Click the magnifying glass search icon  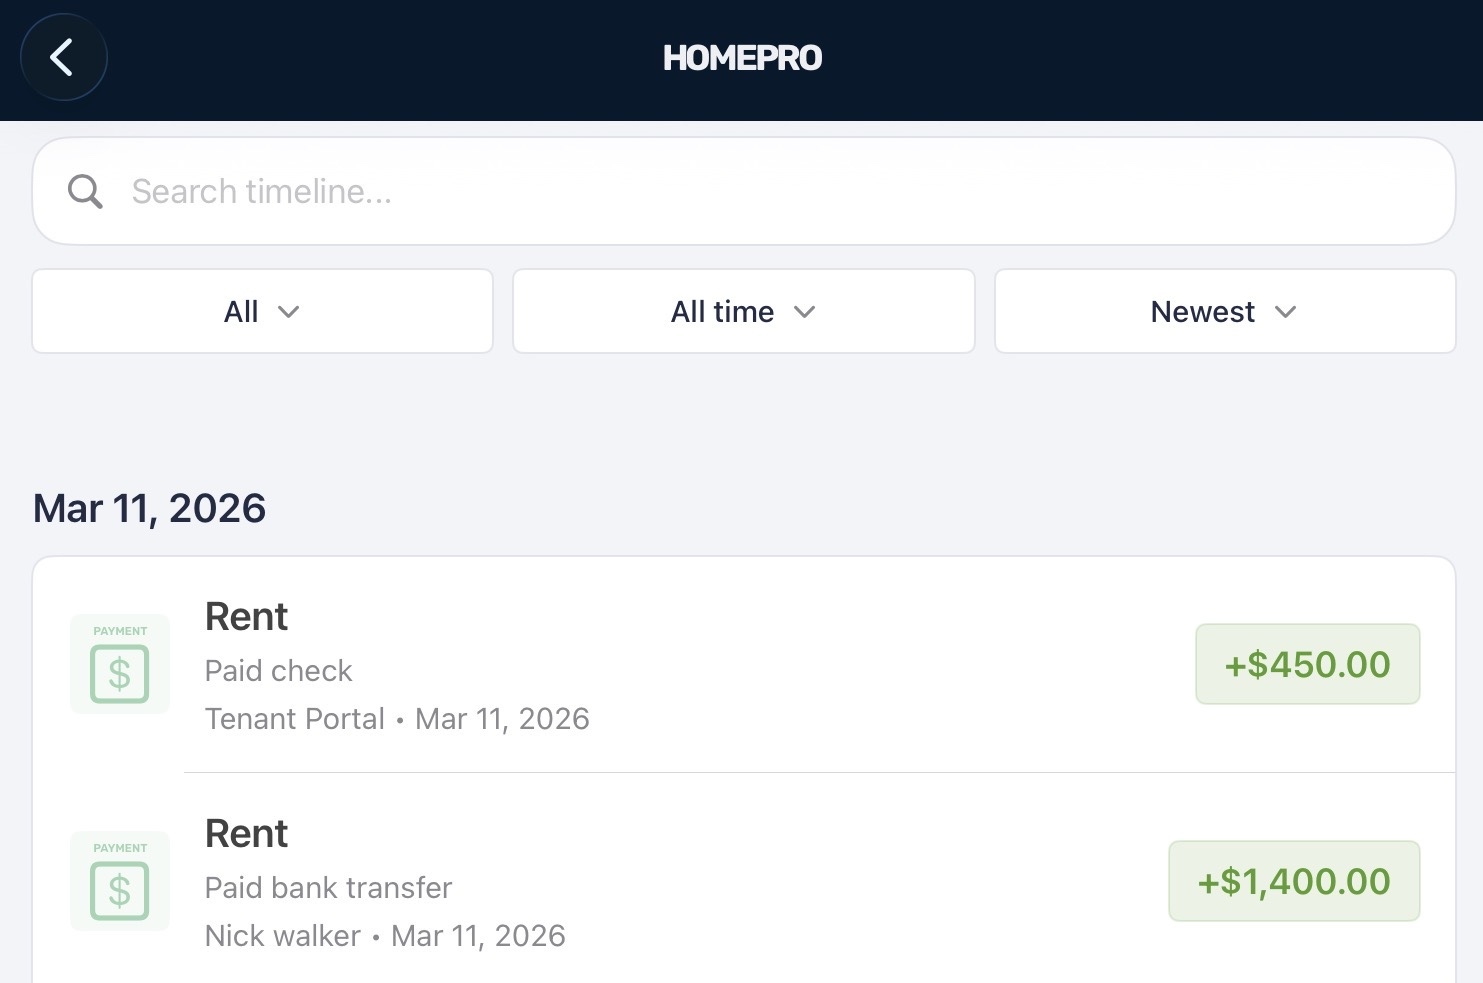pyautogui.click(x=85, y=191)
